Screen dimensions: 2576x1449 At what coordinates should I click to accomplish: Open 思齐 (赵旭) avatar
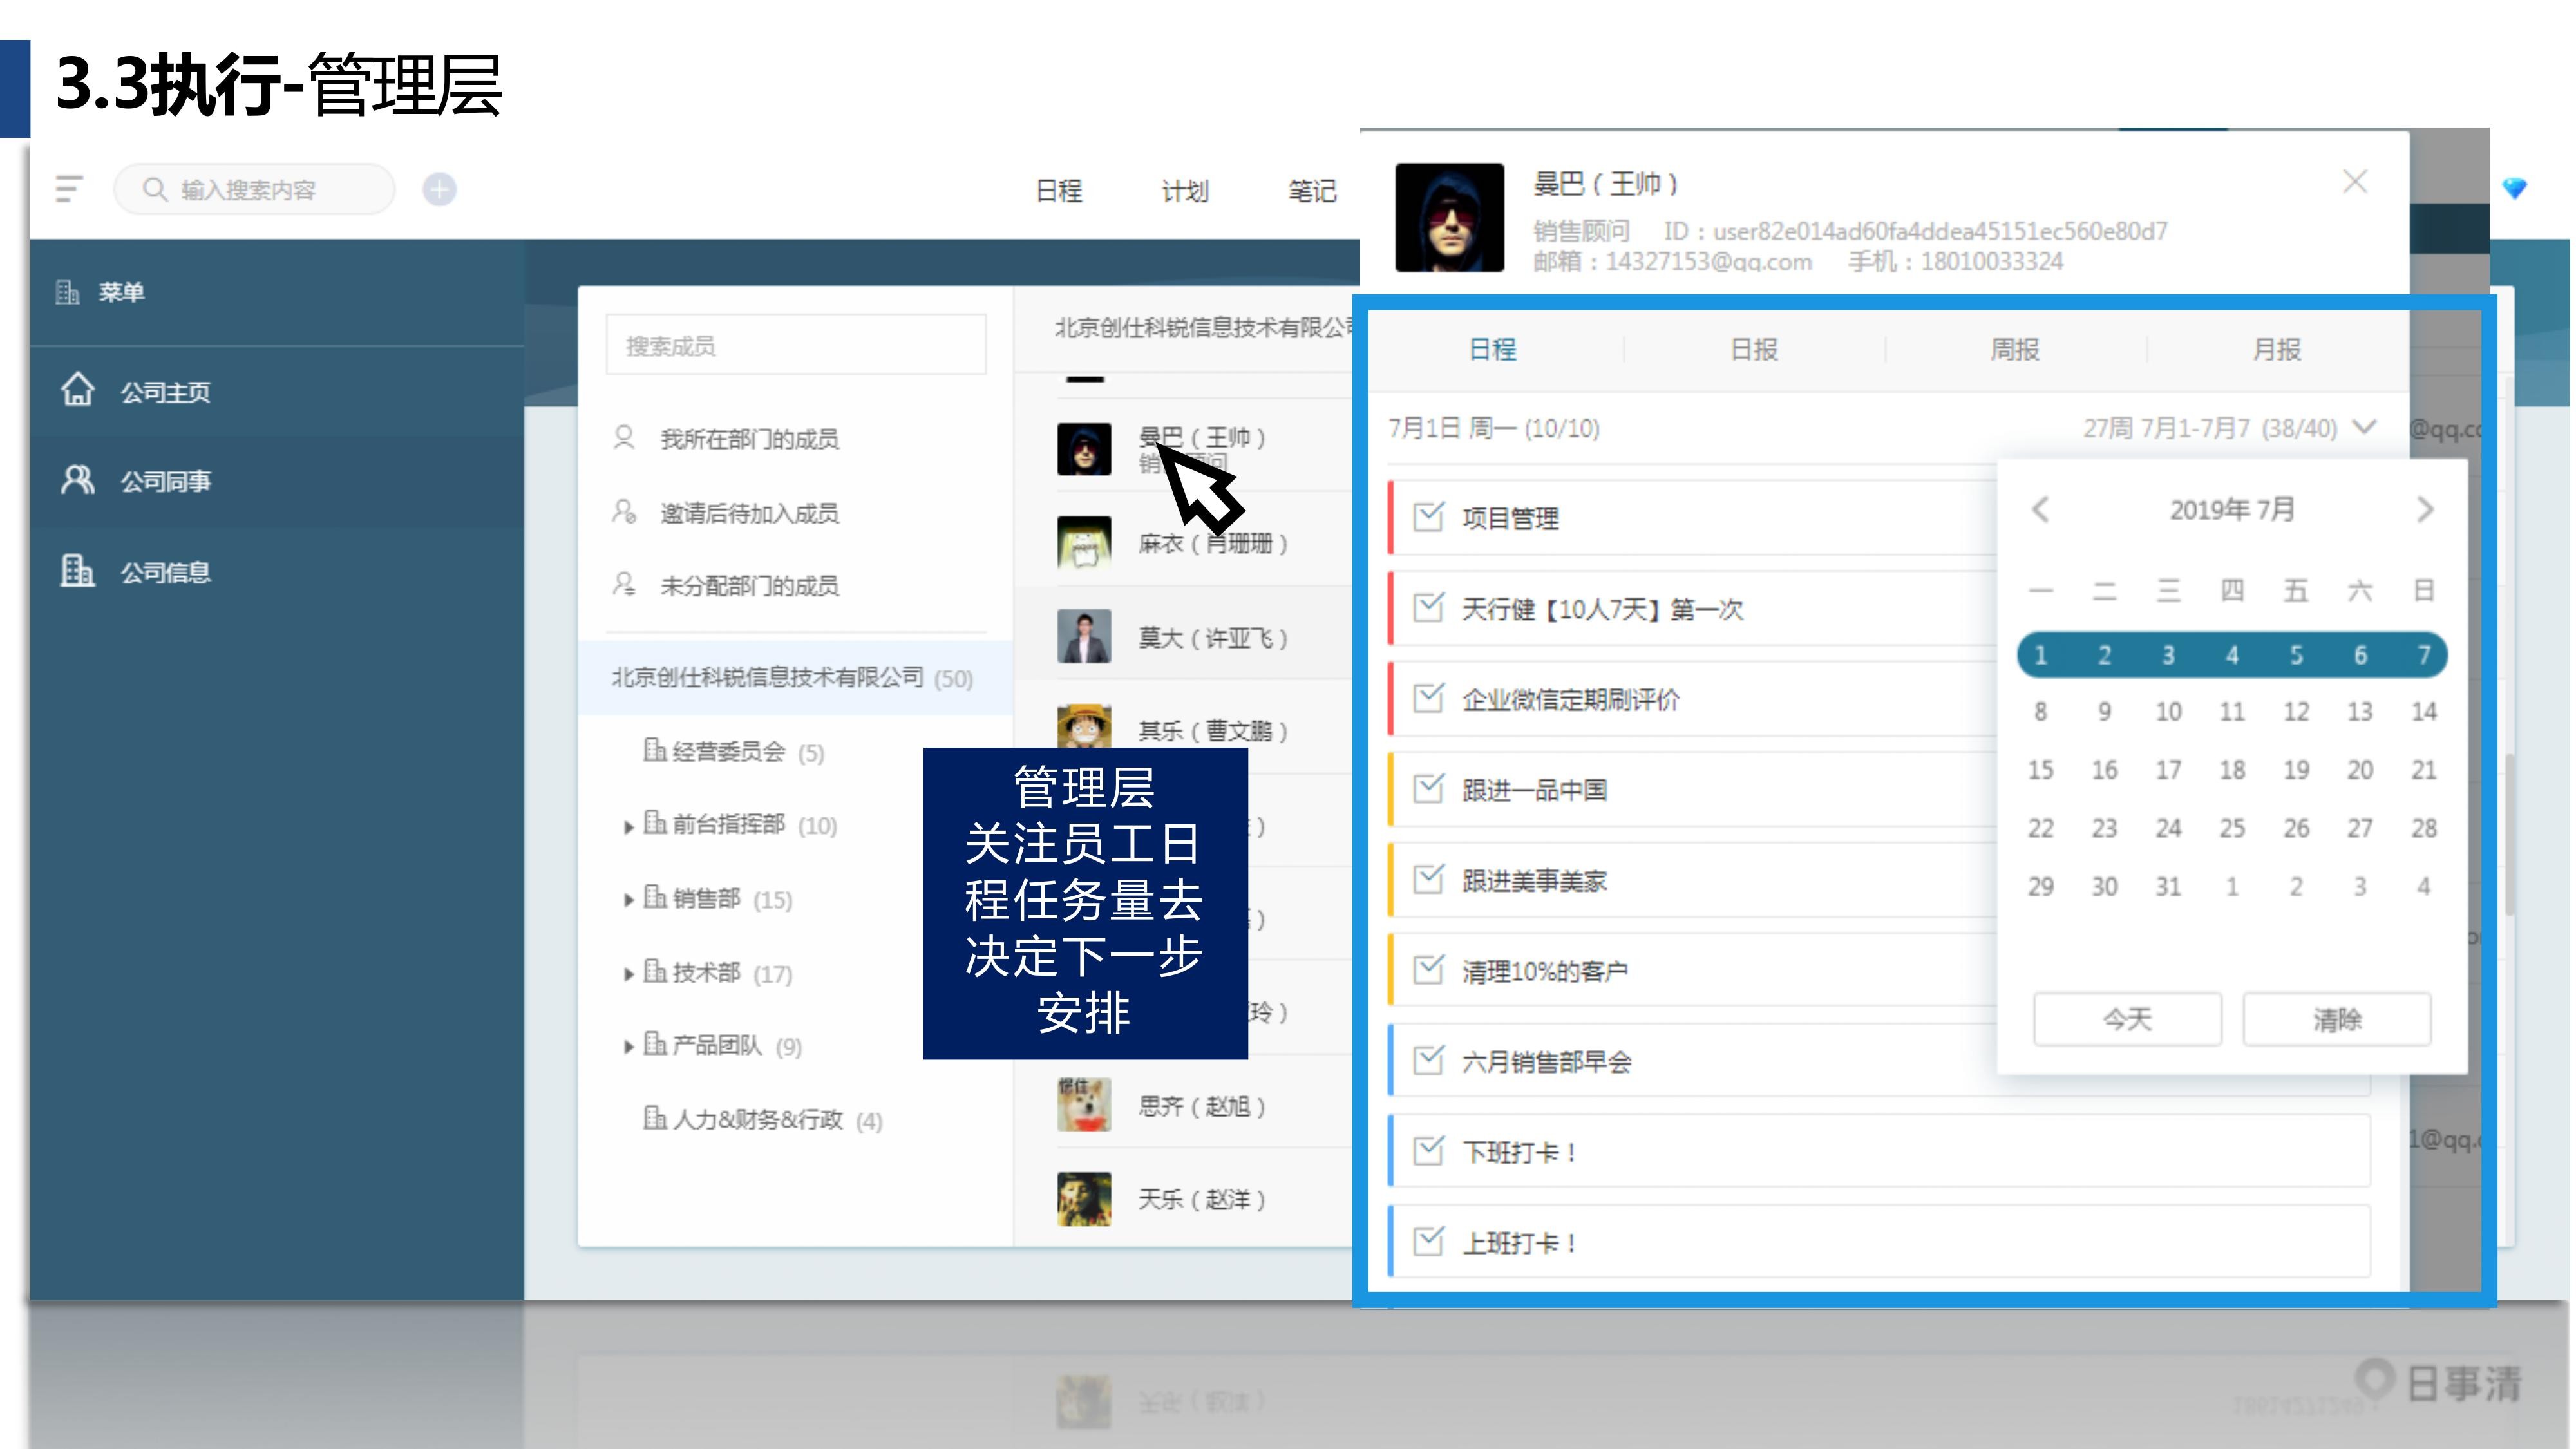pos(1084,1105)
